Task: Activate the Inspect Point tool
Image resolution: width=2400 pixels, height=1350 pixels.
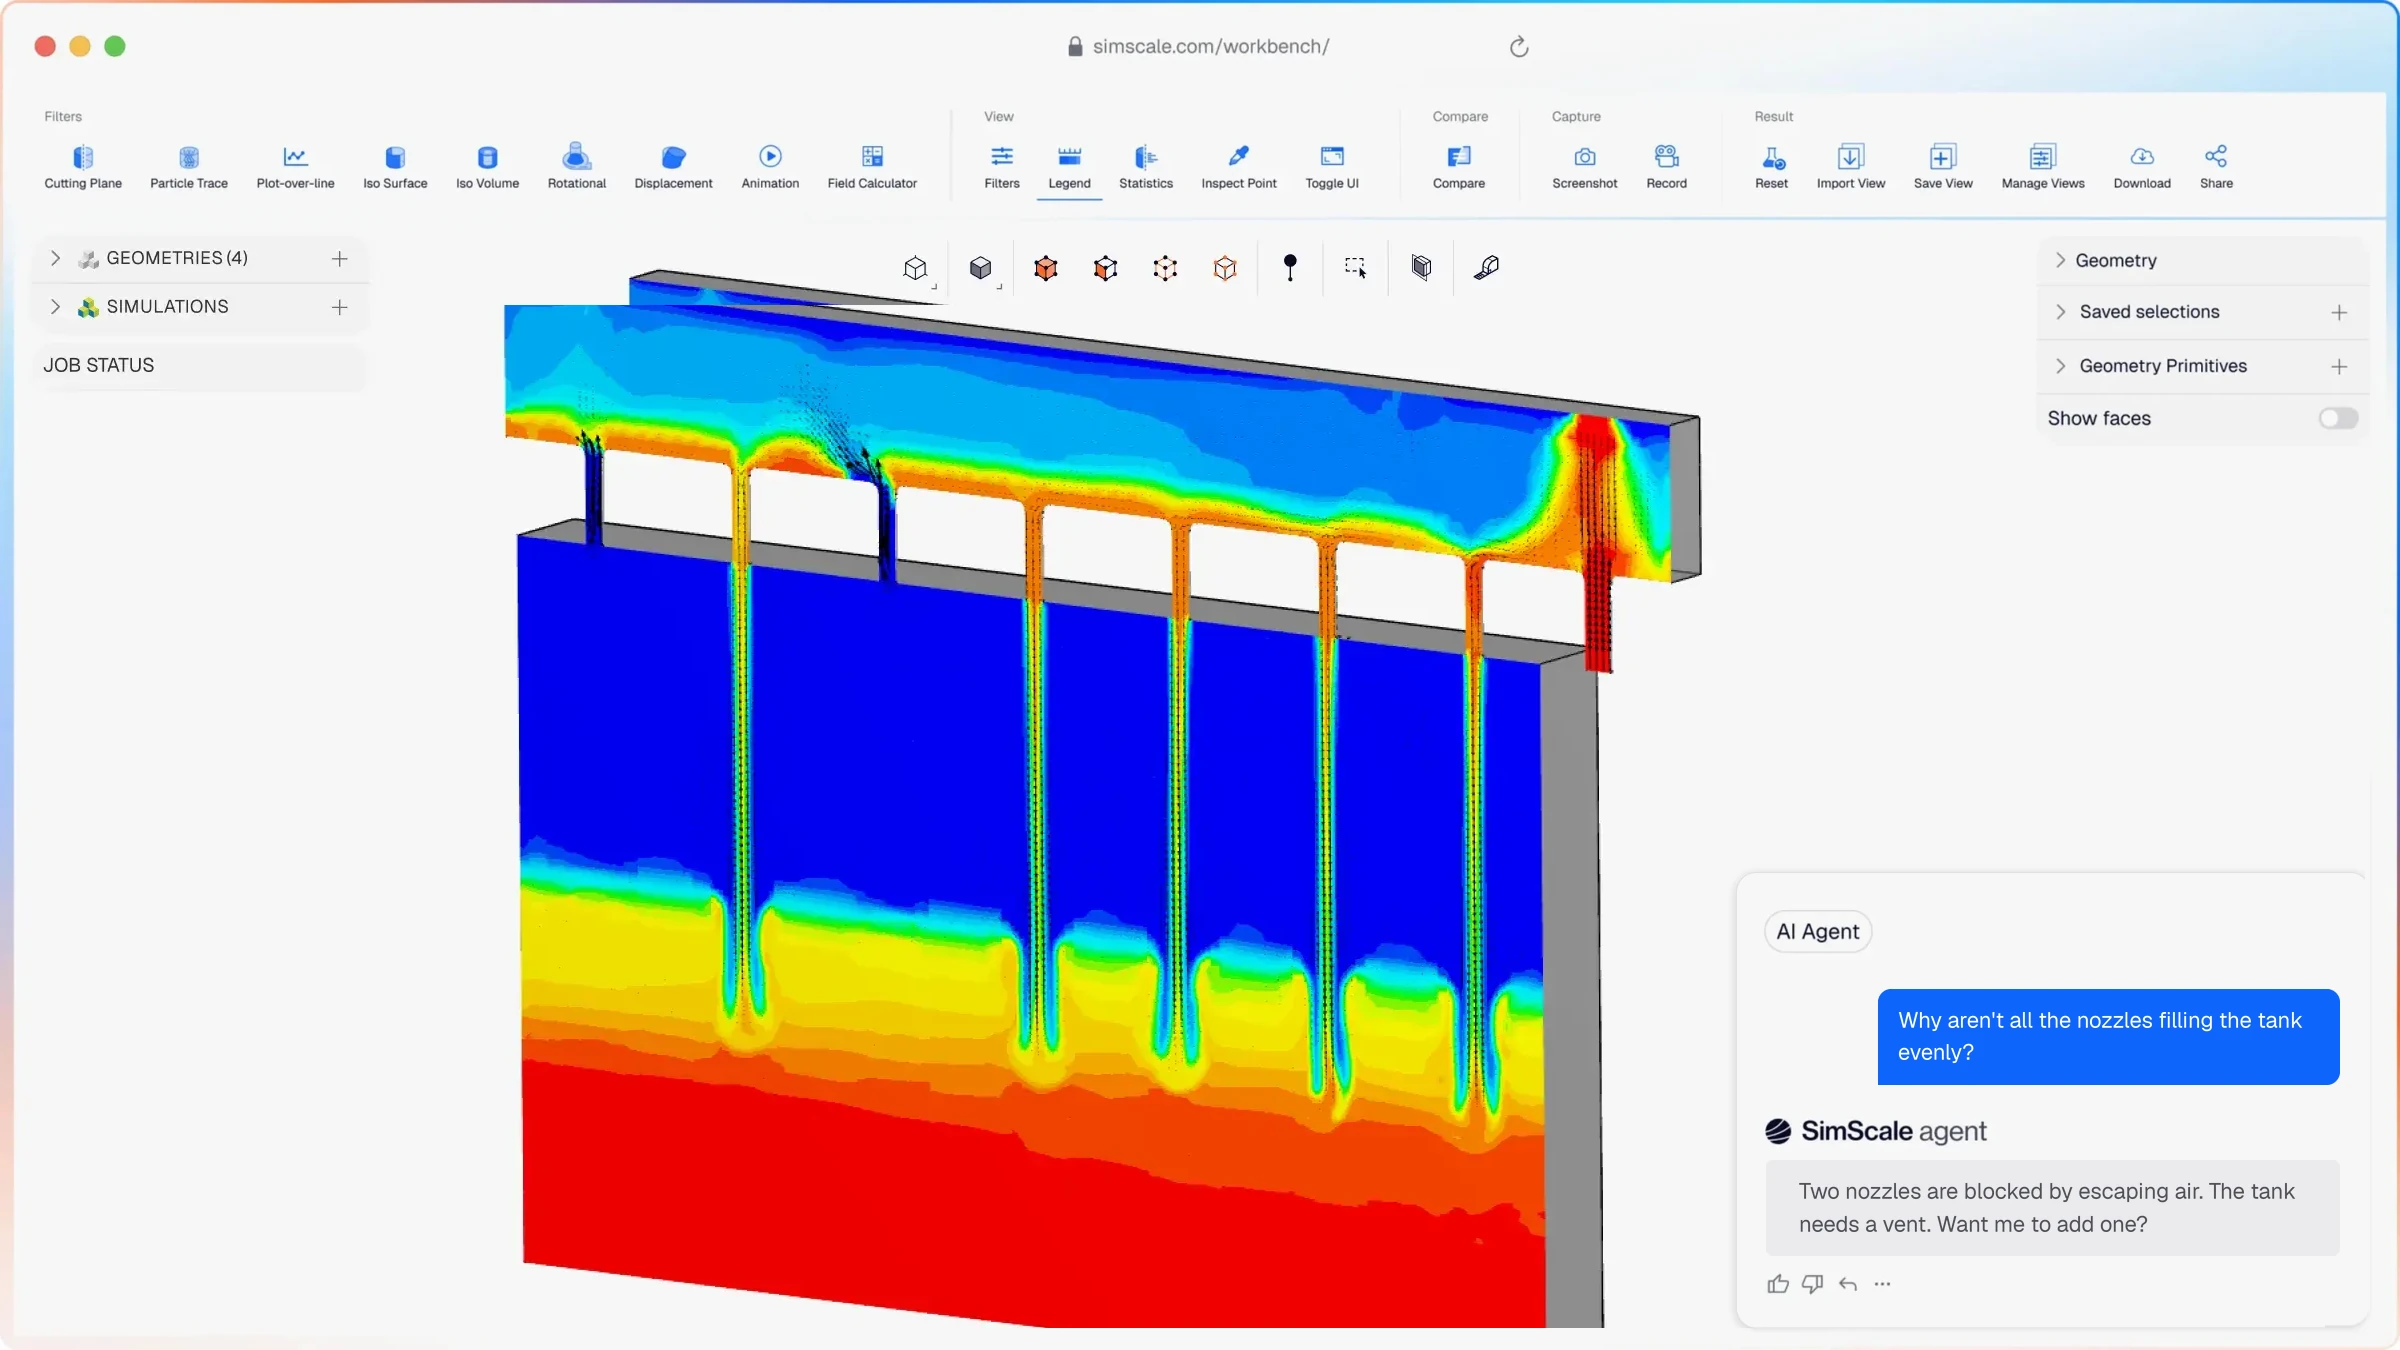Action: pos(1239,167)
